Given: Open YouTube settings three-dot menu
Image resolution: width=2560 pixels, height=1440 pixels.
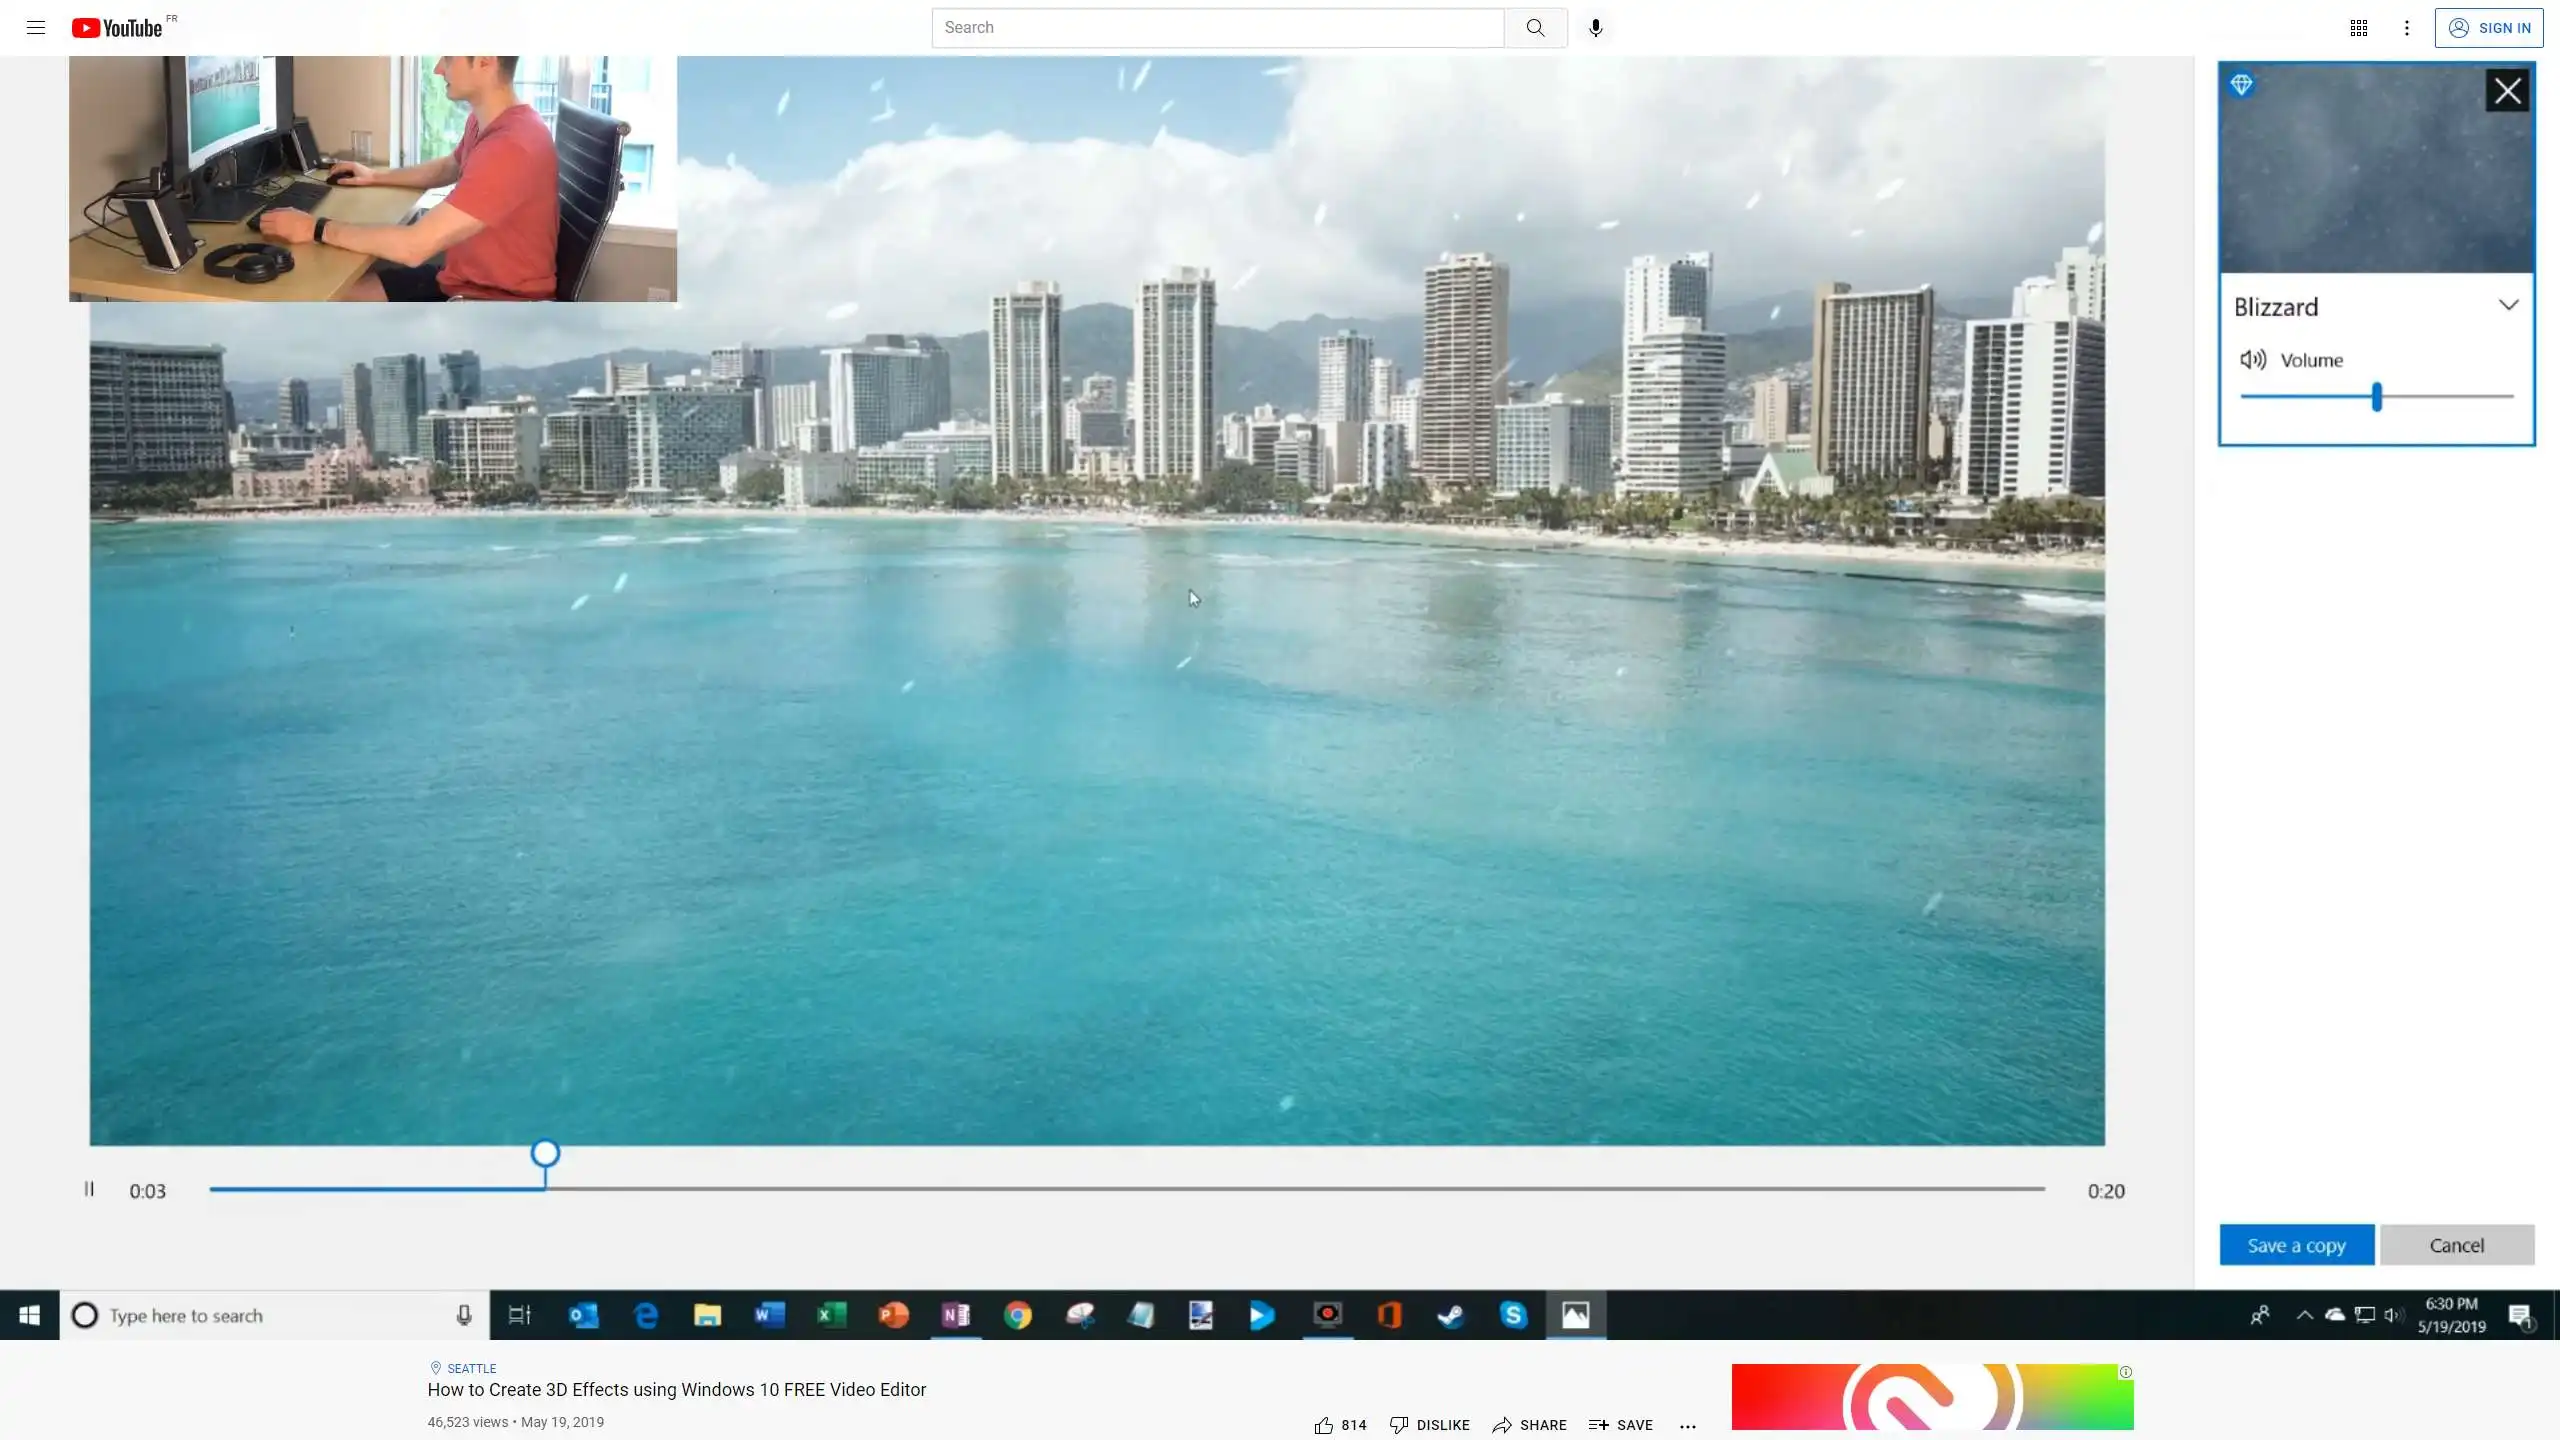Looking at the screenshot, I should 2407,28.
